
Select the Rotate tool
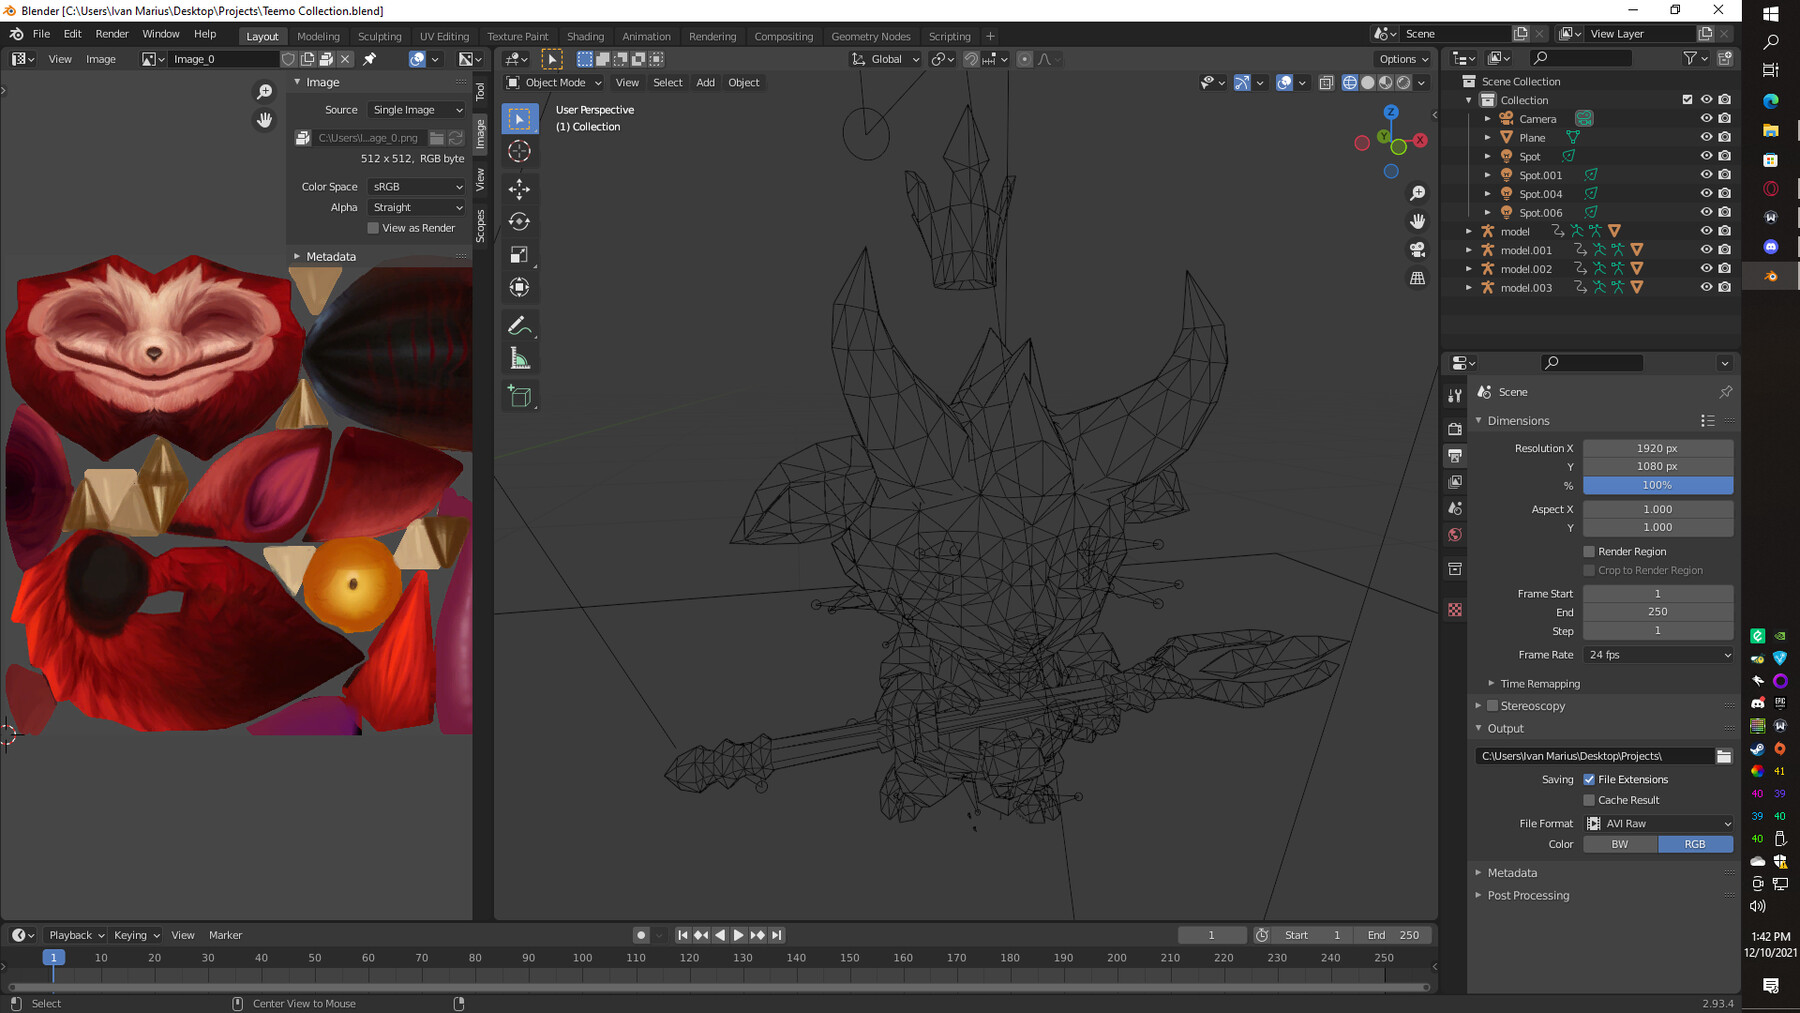pos(519,222)
